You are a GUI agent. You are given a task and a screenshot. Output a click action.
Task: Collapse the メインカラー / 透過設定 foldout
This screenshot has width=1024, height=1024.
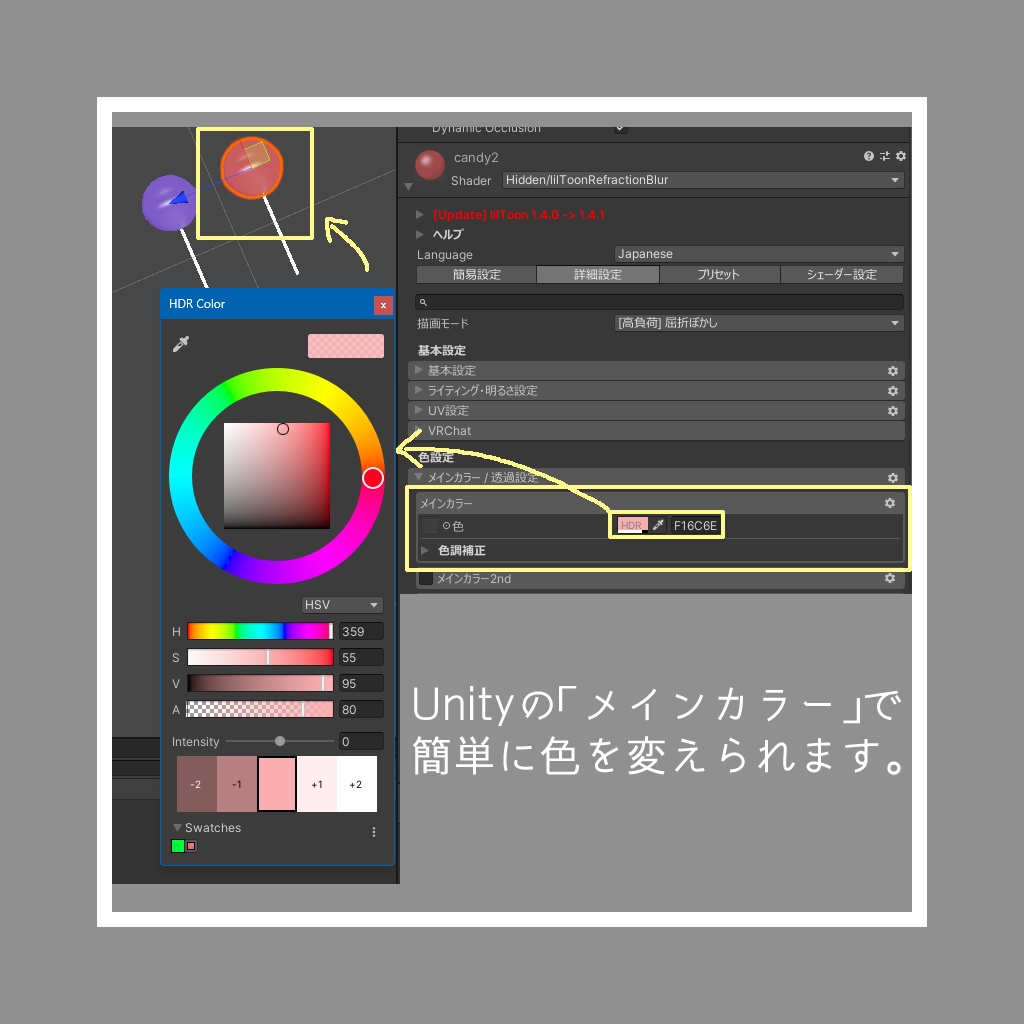[419, 477]
